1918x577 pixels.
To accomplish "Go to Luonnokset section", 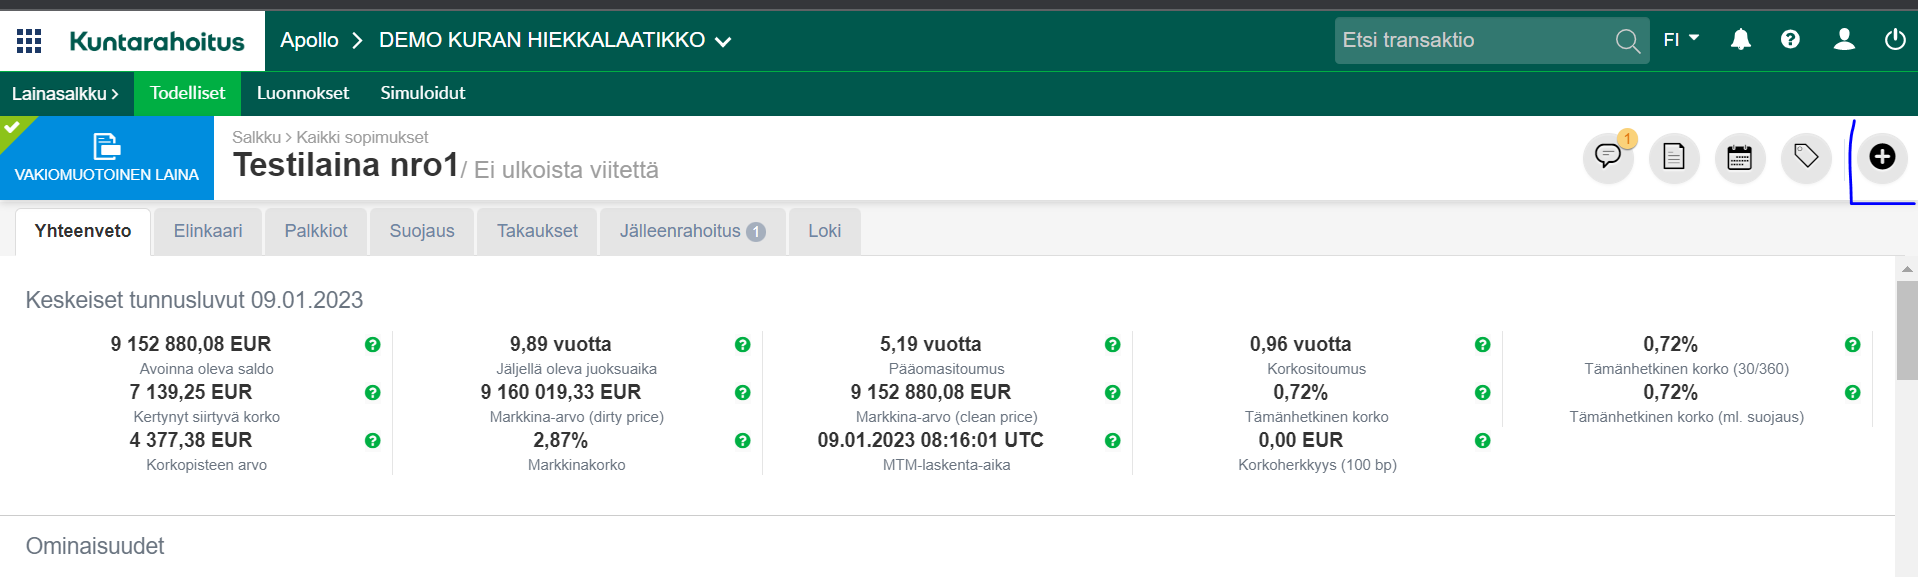I will [302, 93].
